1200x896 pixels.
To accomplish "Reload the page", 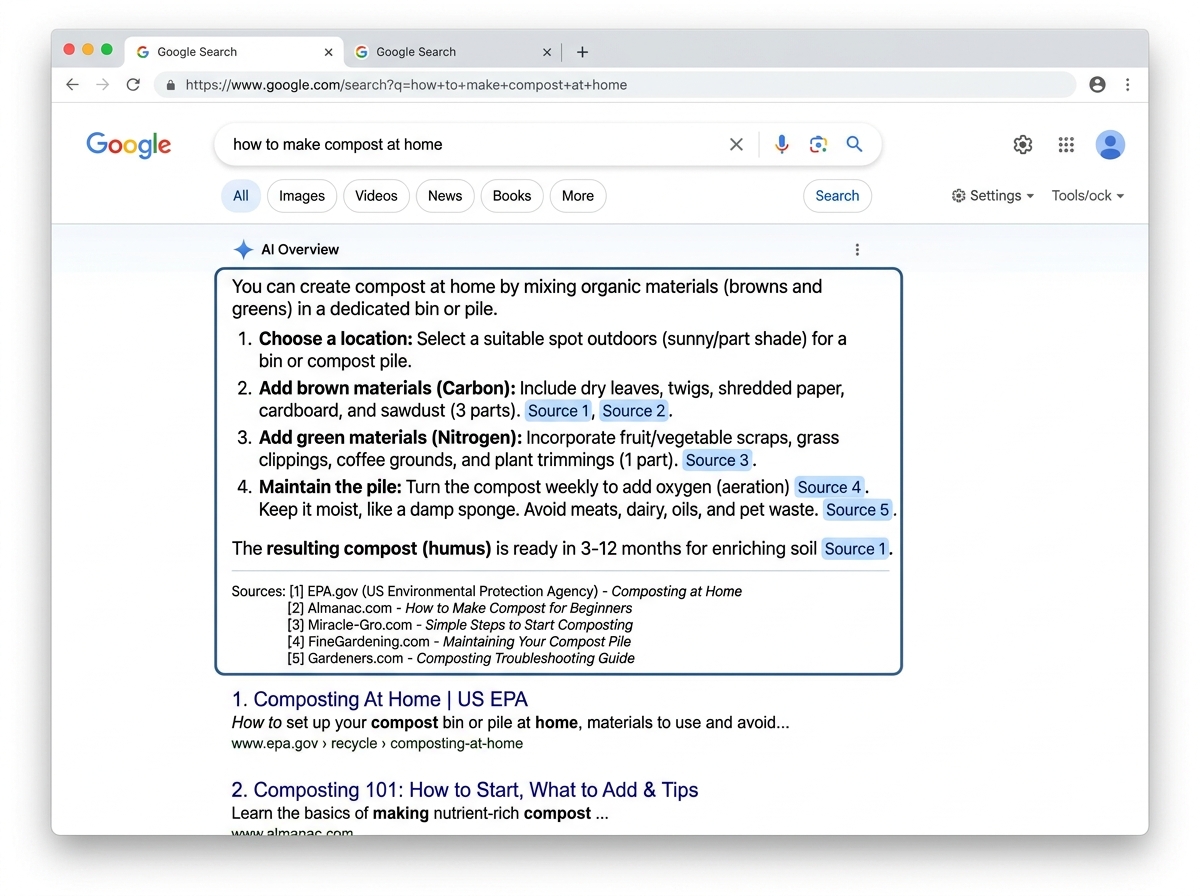I will point(133,84).
